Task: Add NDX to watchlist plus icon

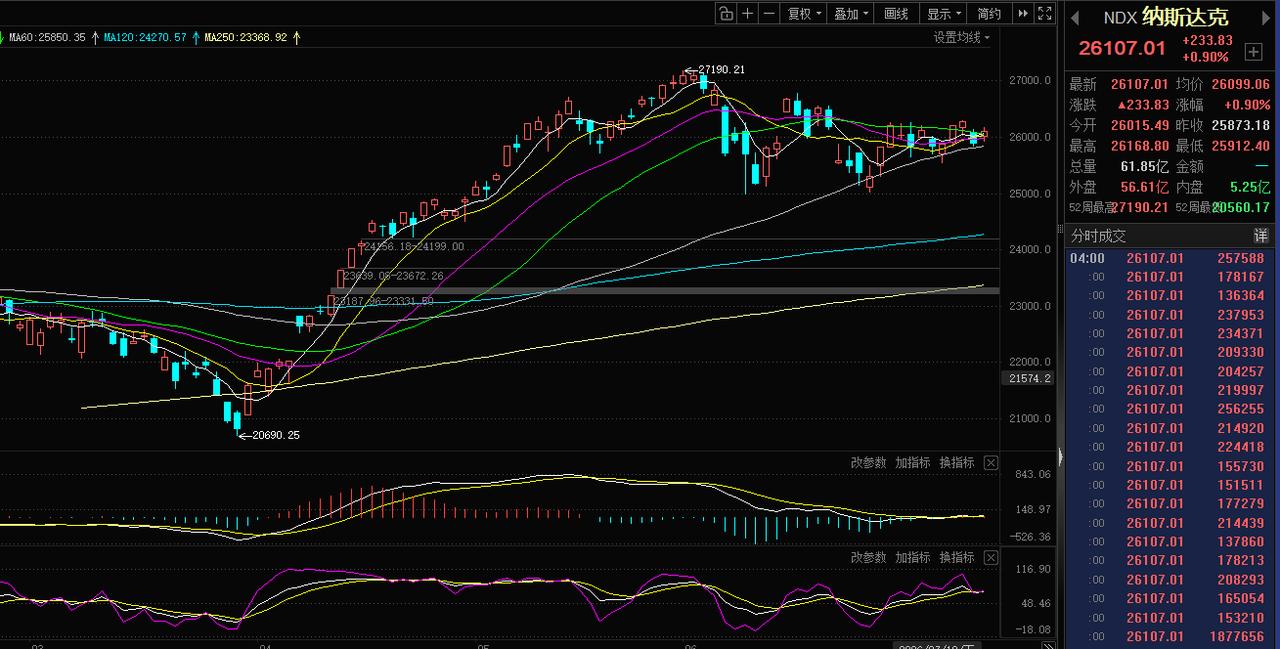Action: [1253, 50]
